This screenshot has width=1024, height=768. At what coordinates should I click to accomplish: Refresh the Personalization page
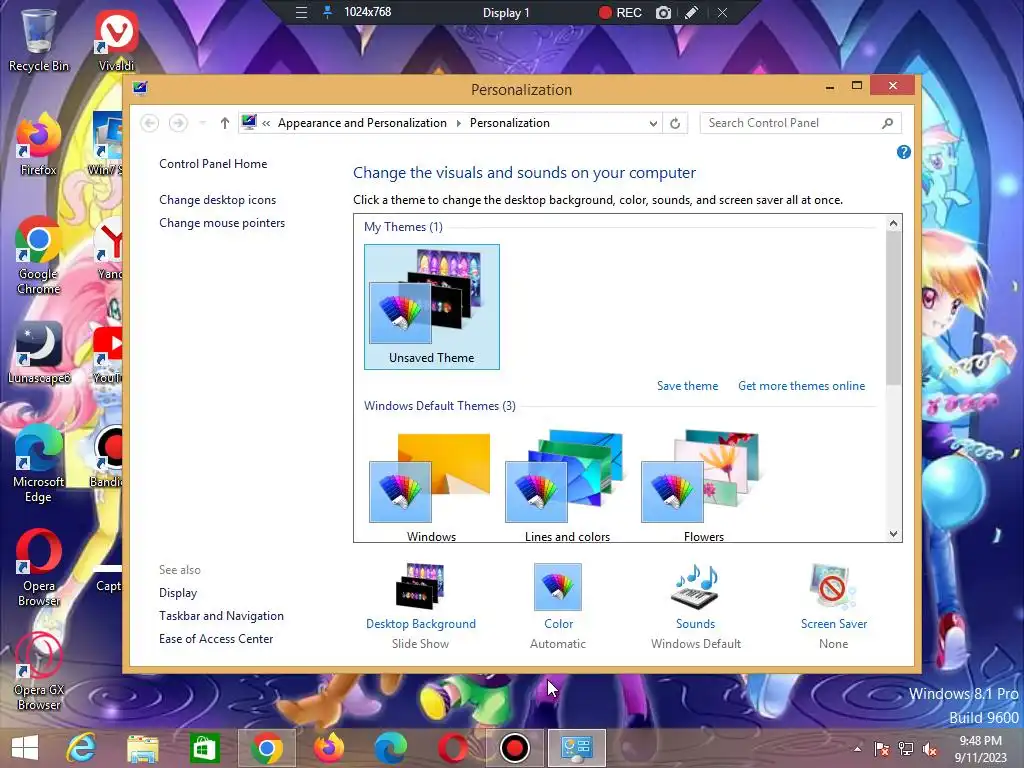[675, 123]
